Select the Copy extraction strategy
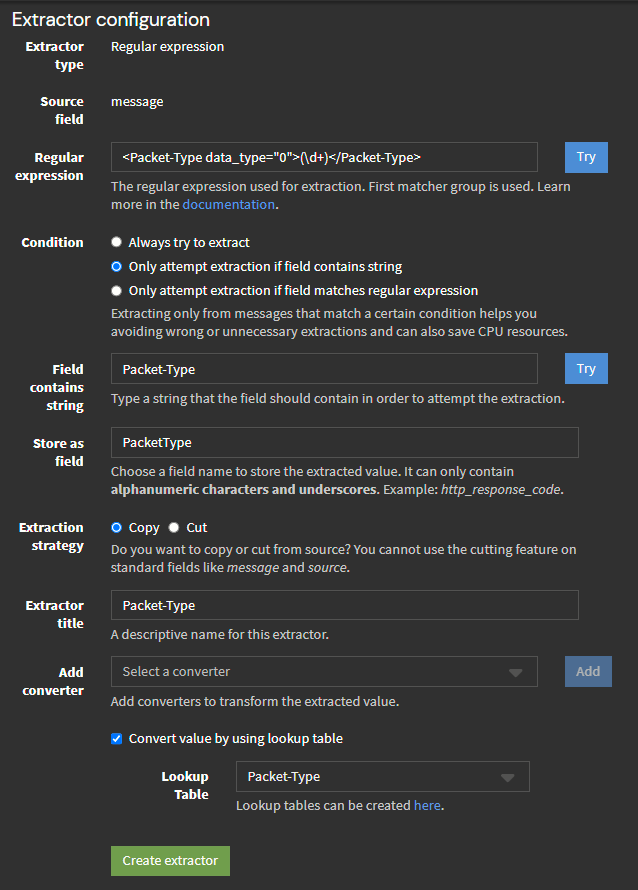 [x=117, y=527]
